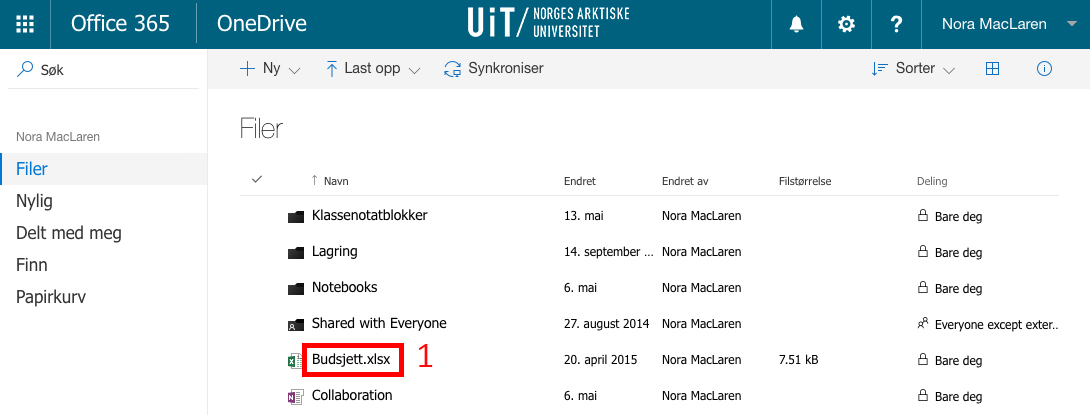Image resolution: width=1090 pixels, height=415 pixels.
Task: Click the Klassenotatblokker folder icon
Action: (x=294, y=216)
